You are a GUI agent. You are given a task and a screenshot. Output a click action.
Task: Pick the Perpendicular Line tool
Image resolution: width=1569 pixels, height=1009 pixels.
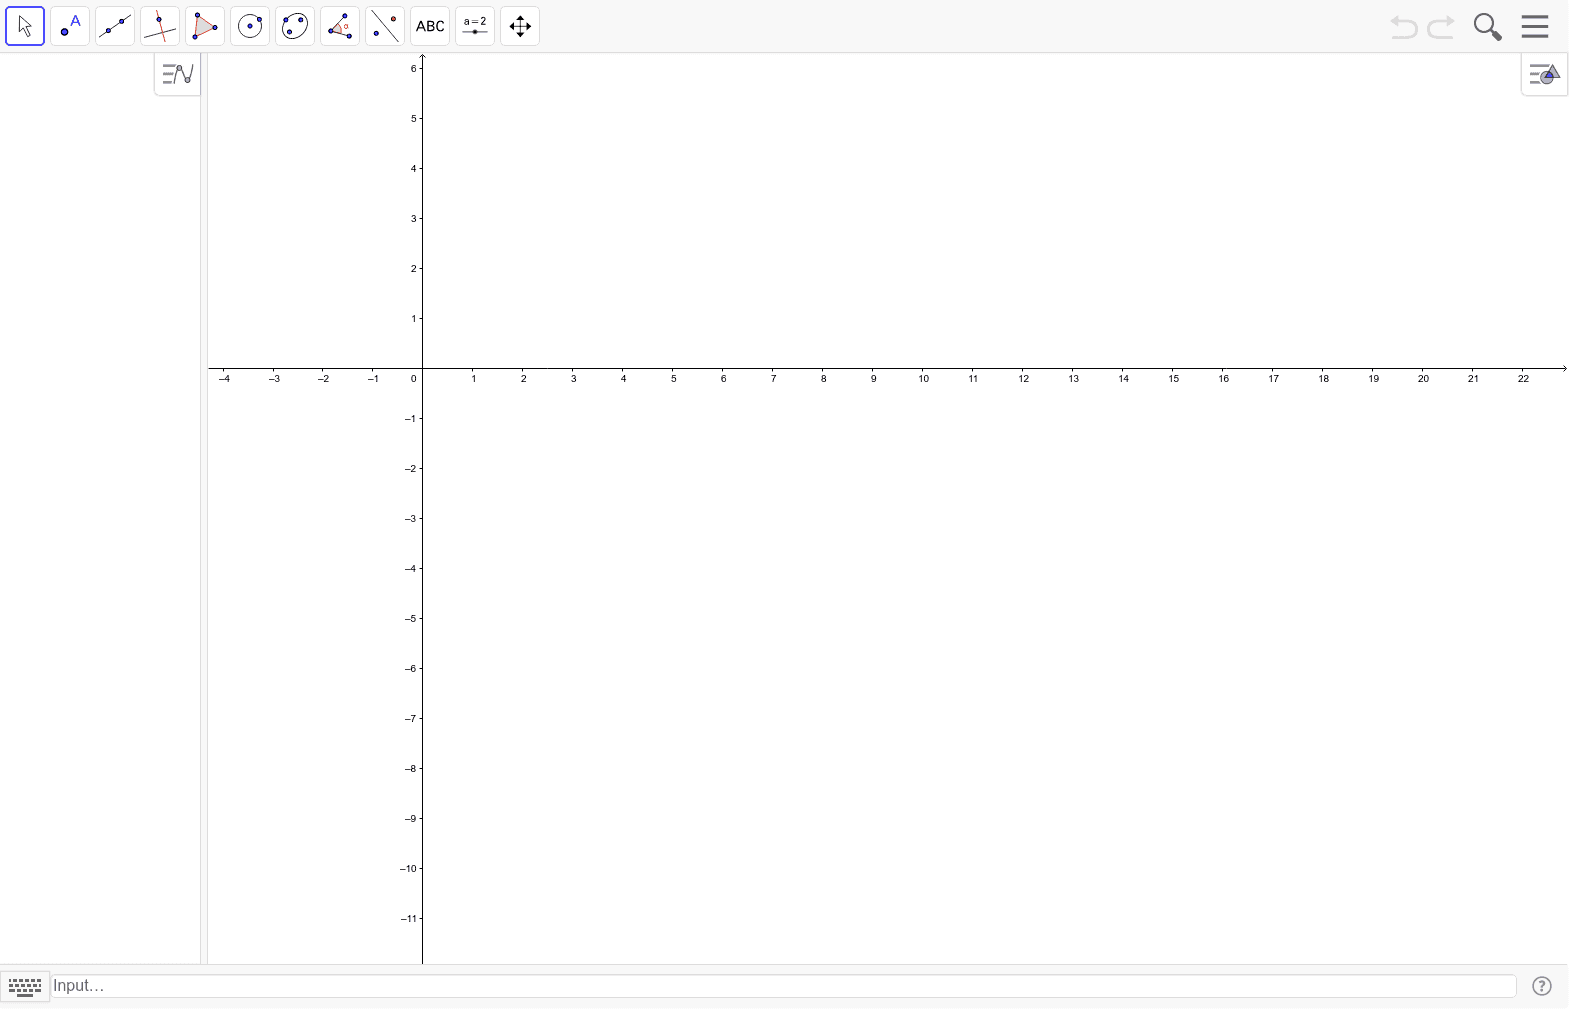(160, 26)
